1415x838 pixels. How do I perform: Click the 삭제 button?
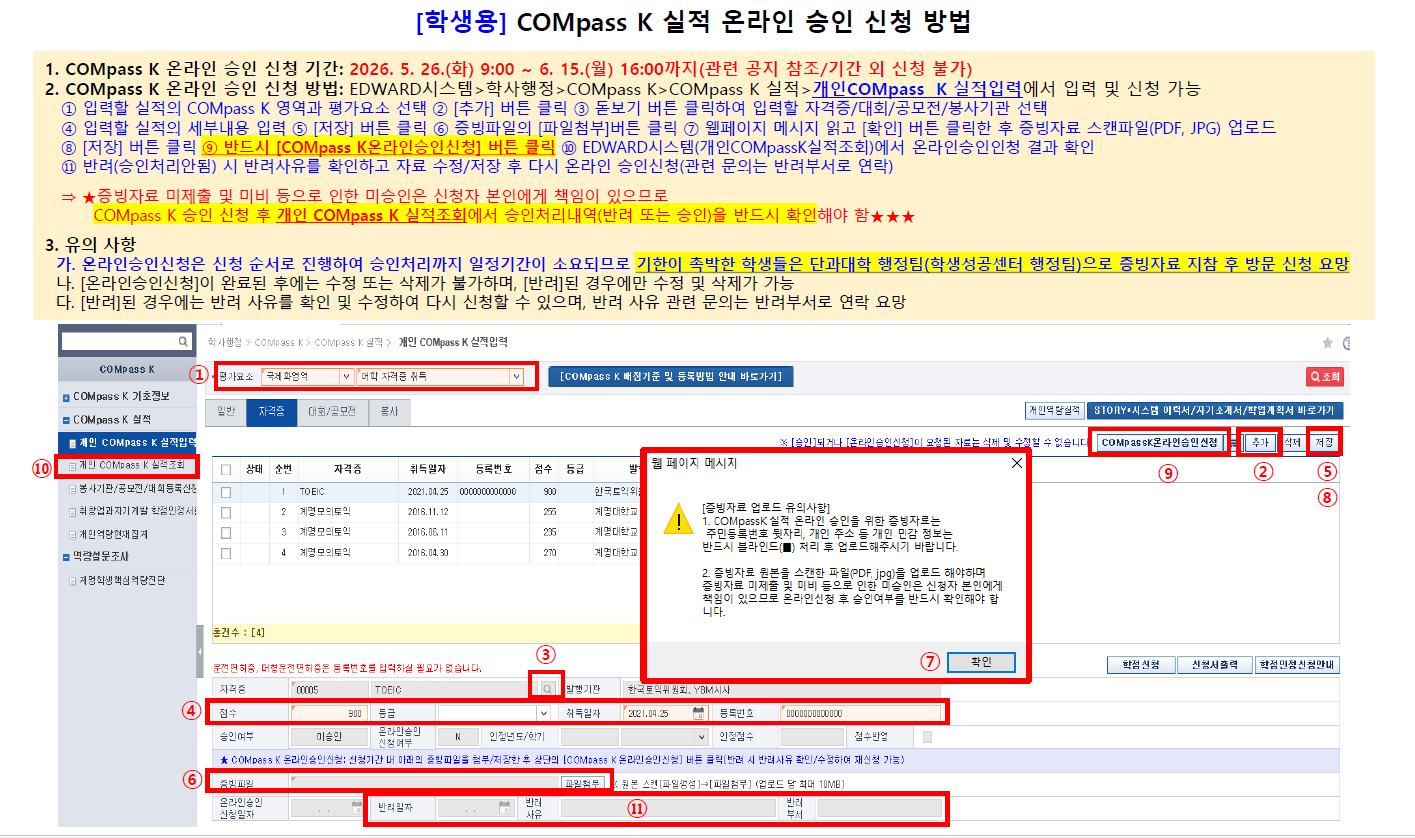tap(1291, 442)
